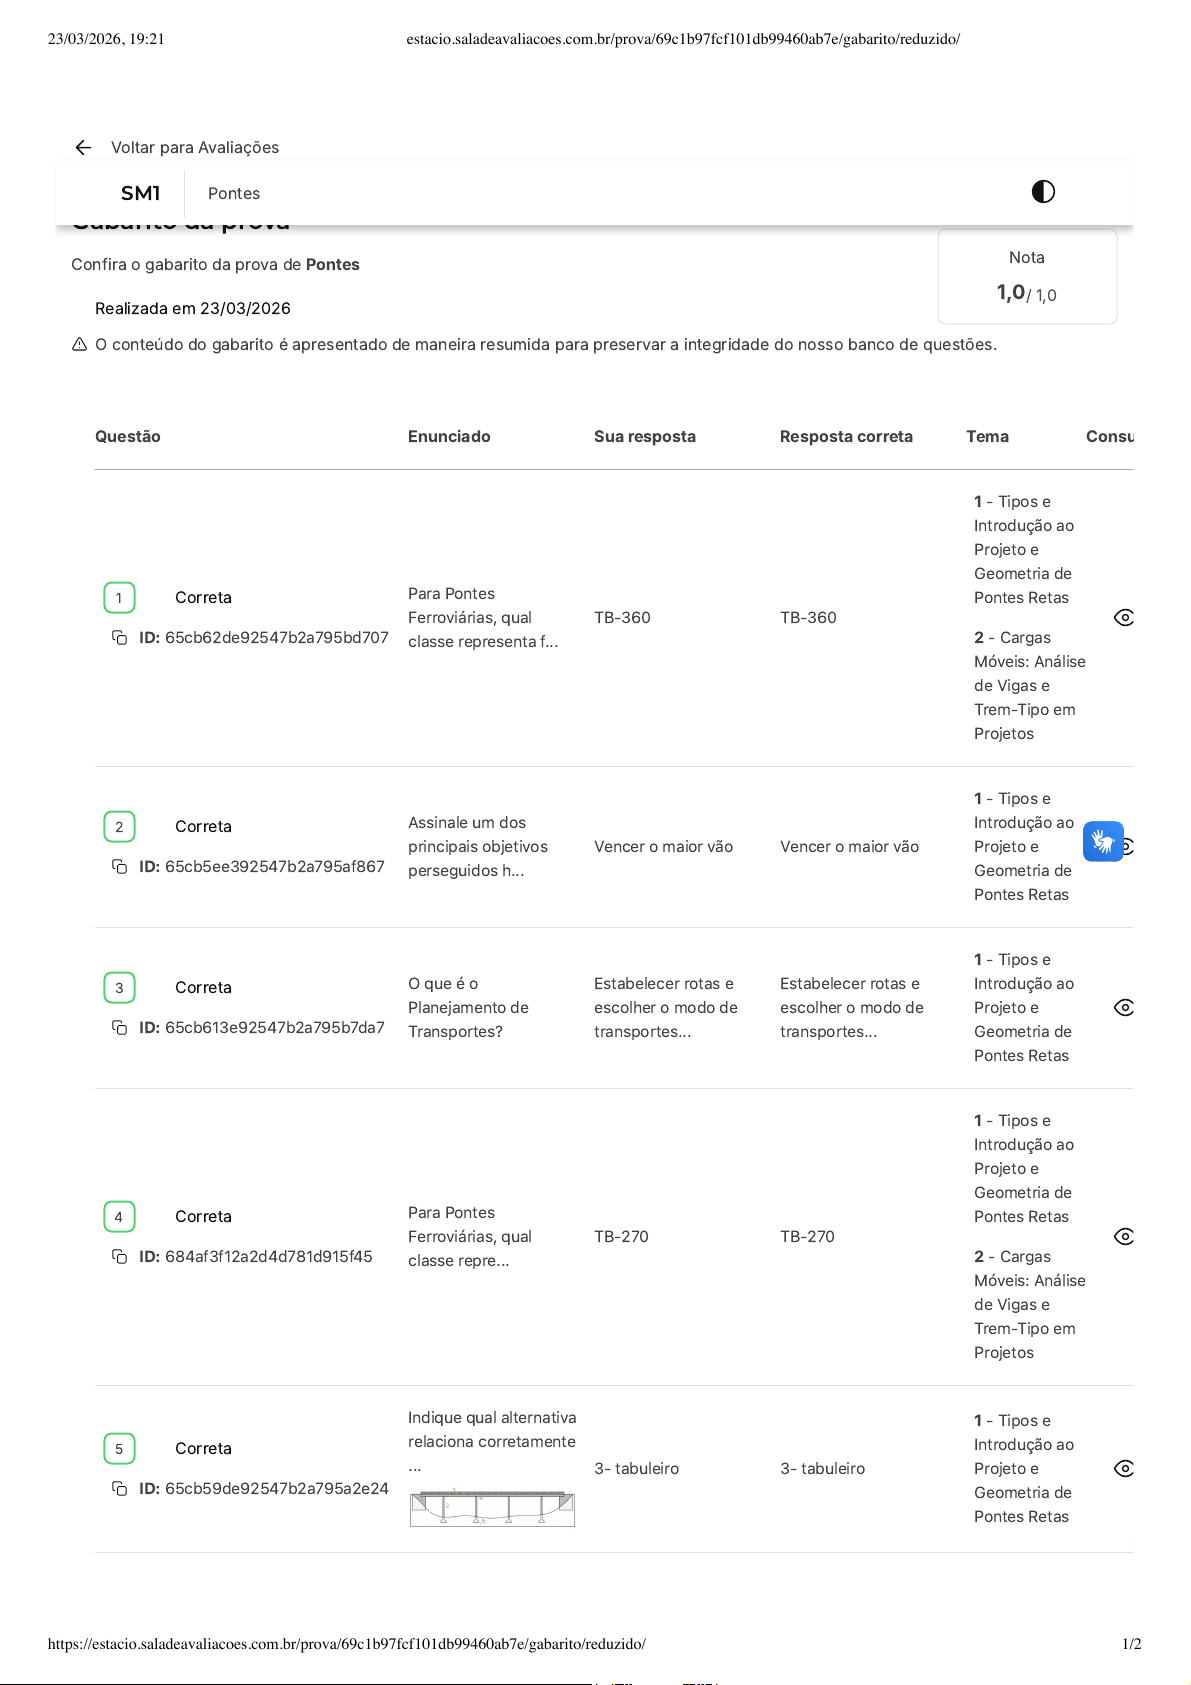Screen dimensions: 1191x1685
Task: View details of question 3 with eye icon
Action: [1124, 1008]
